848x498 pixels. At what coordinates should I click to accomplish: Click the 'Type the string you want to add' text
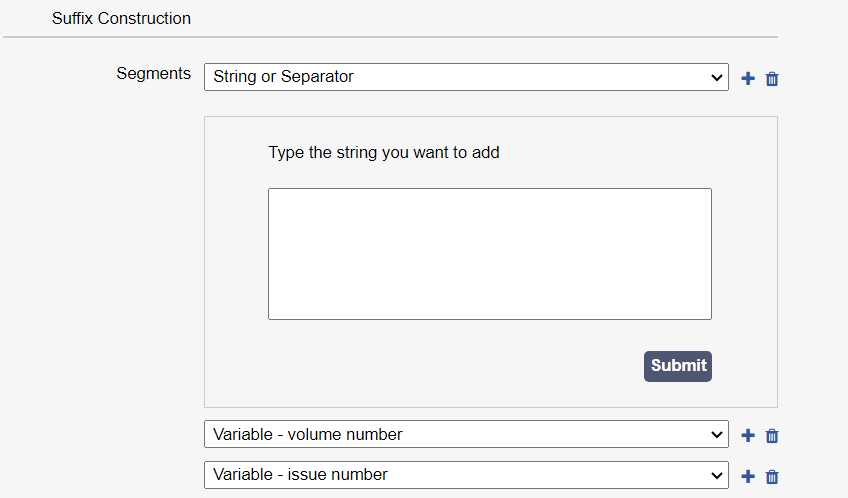(384, 153)
